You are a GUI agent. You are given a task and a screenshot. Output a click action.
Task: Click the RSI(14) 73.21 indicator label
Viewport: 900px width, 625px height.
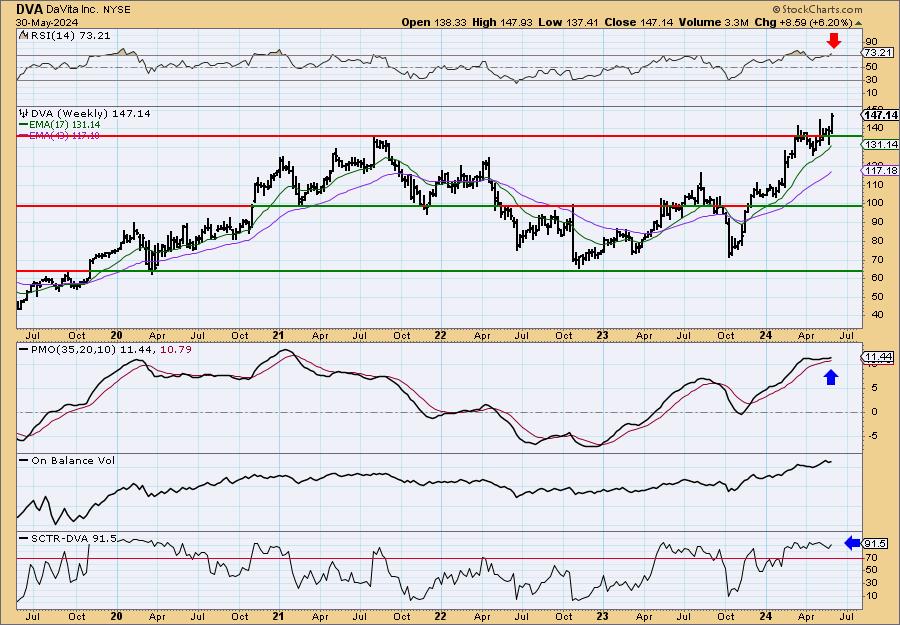click(71, 36)
